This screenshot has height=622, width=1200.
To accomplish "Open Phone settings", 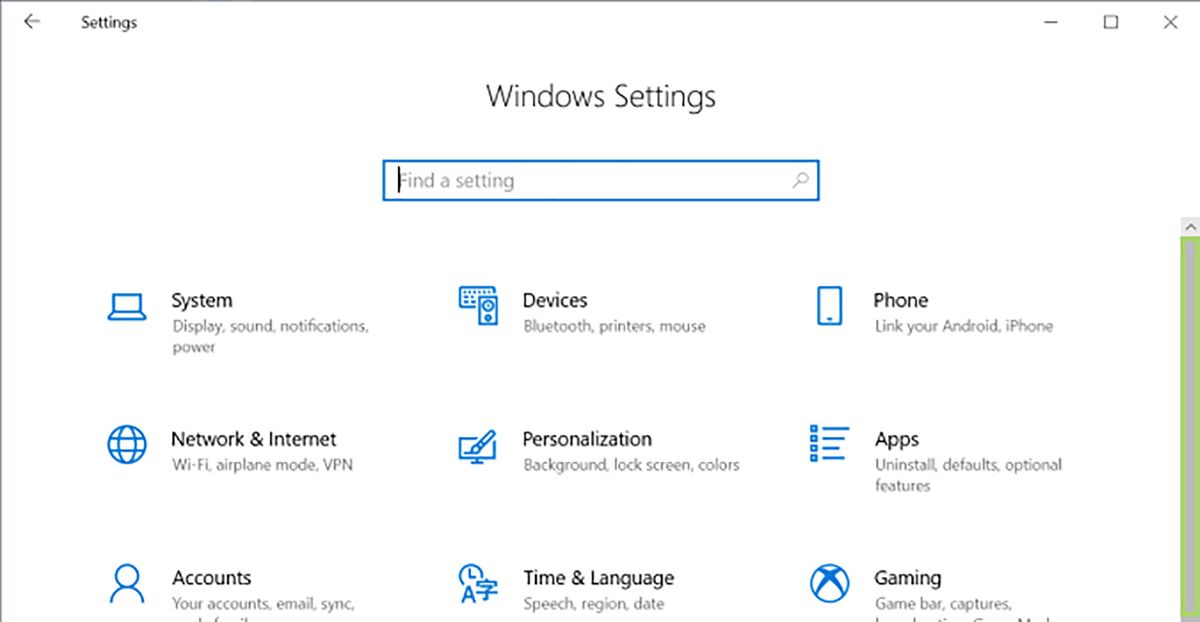I will (x=900, y=300).
